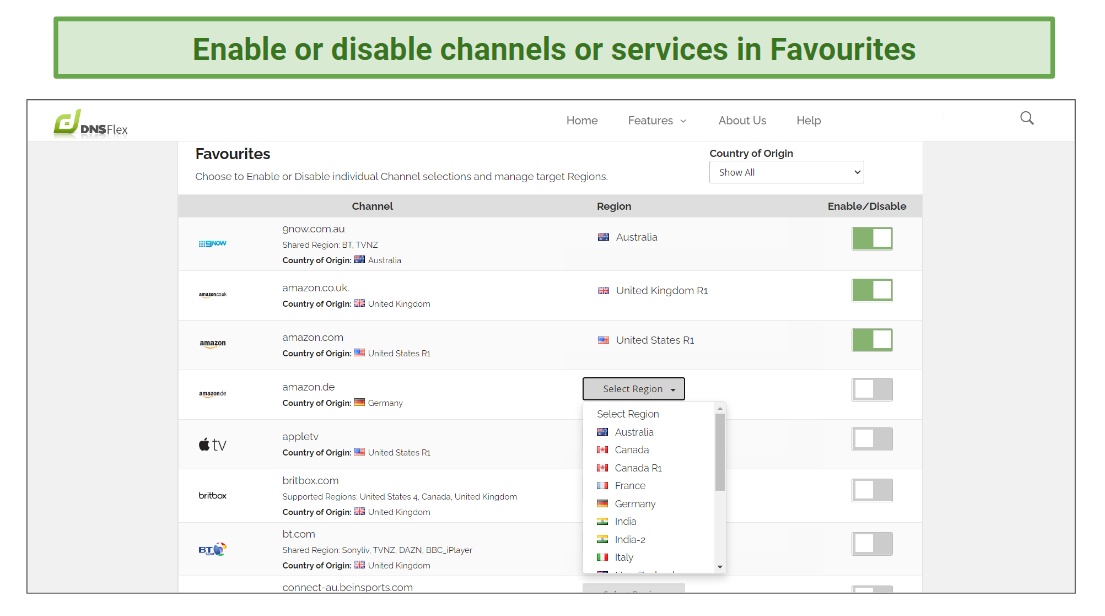Enable the britbox.com channel toggle
The width and height of the screenshot is (1105, 616).
click(x=872, y=490)
